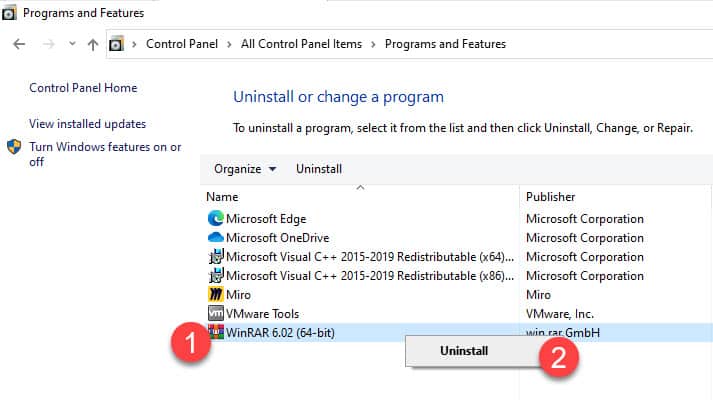Click the Visual C++ x64 Redistributable icon
The image size is (713, 400).
[x=215, y=257]
